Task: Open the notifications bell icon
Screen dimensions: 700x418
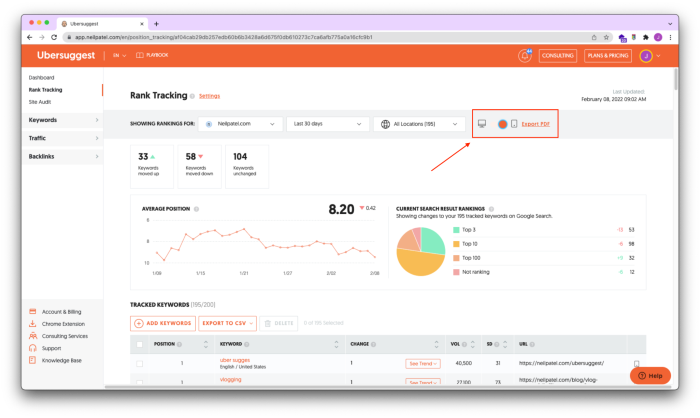Action: 525,56
